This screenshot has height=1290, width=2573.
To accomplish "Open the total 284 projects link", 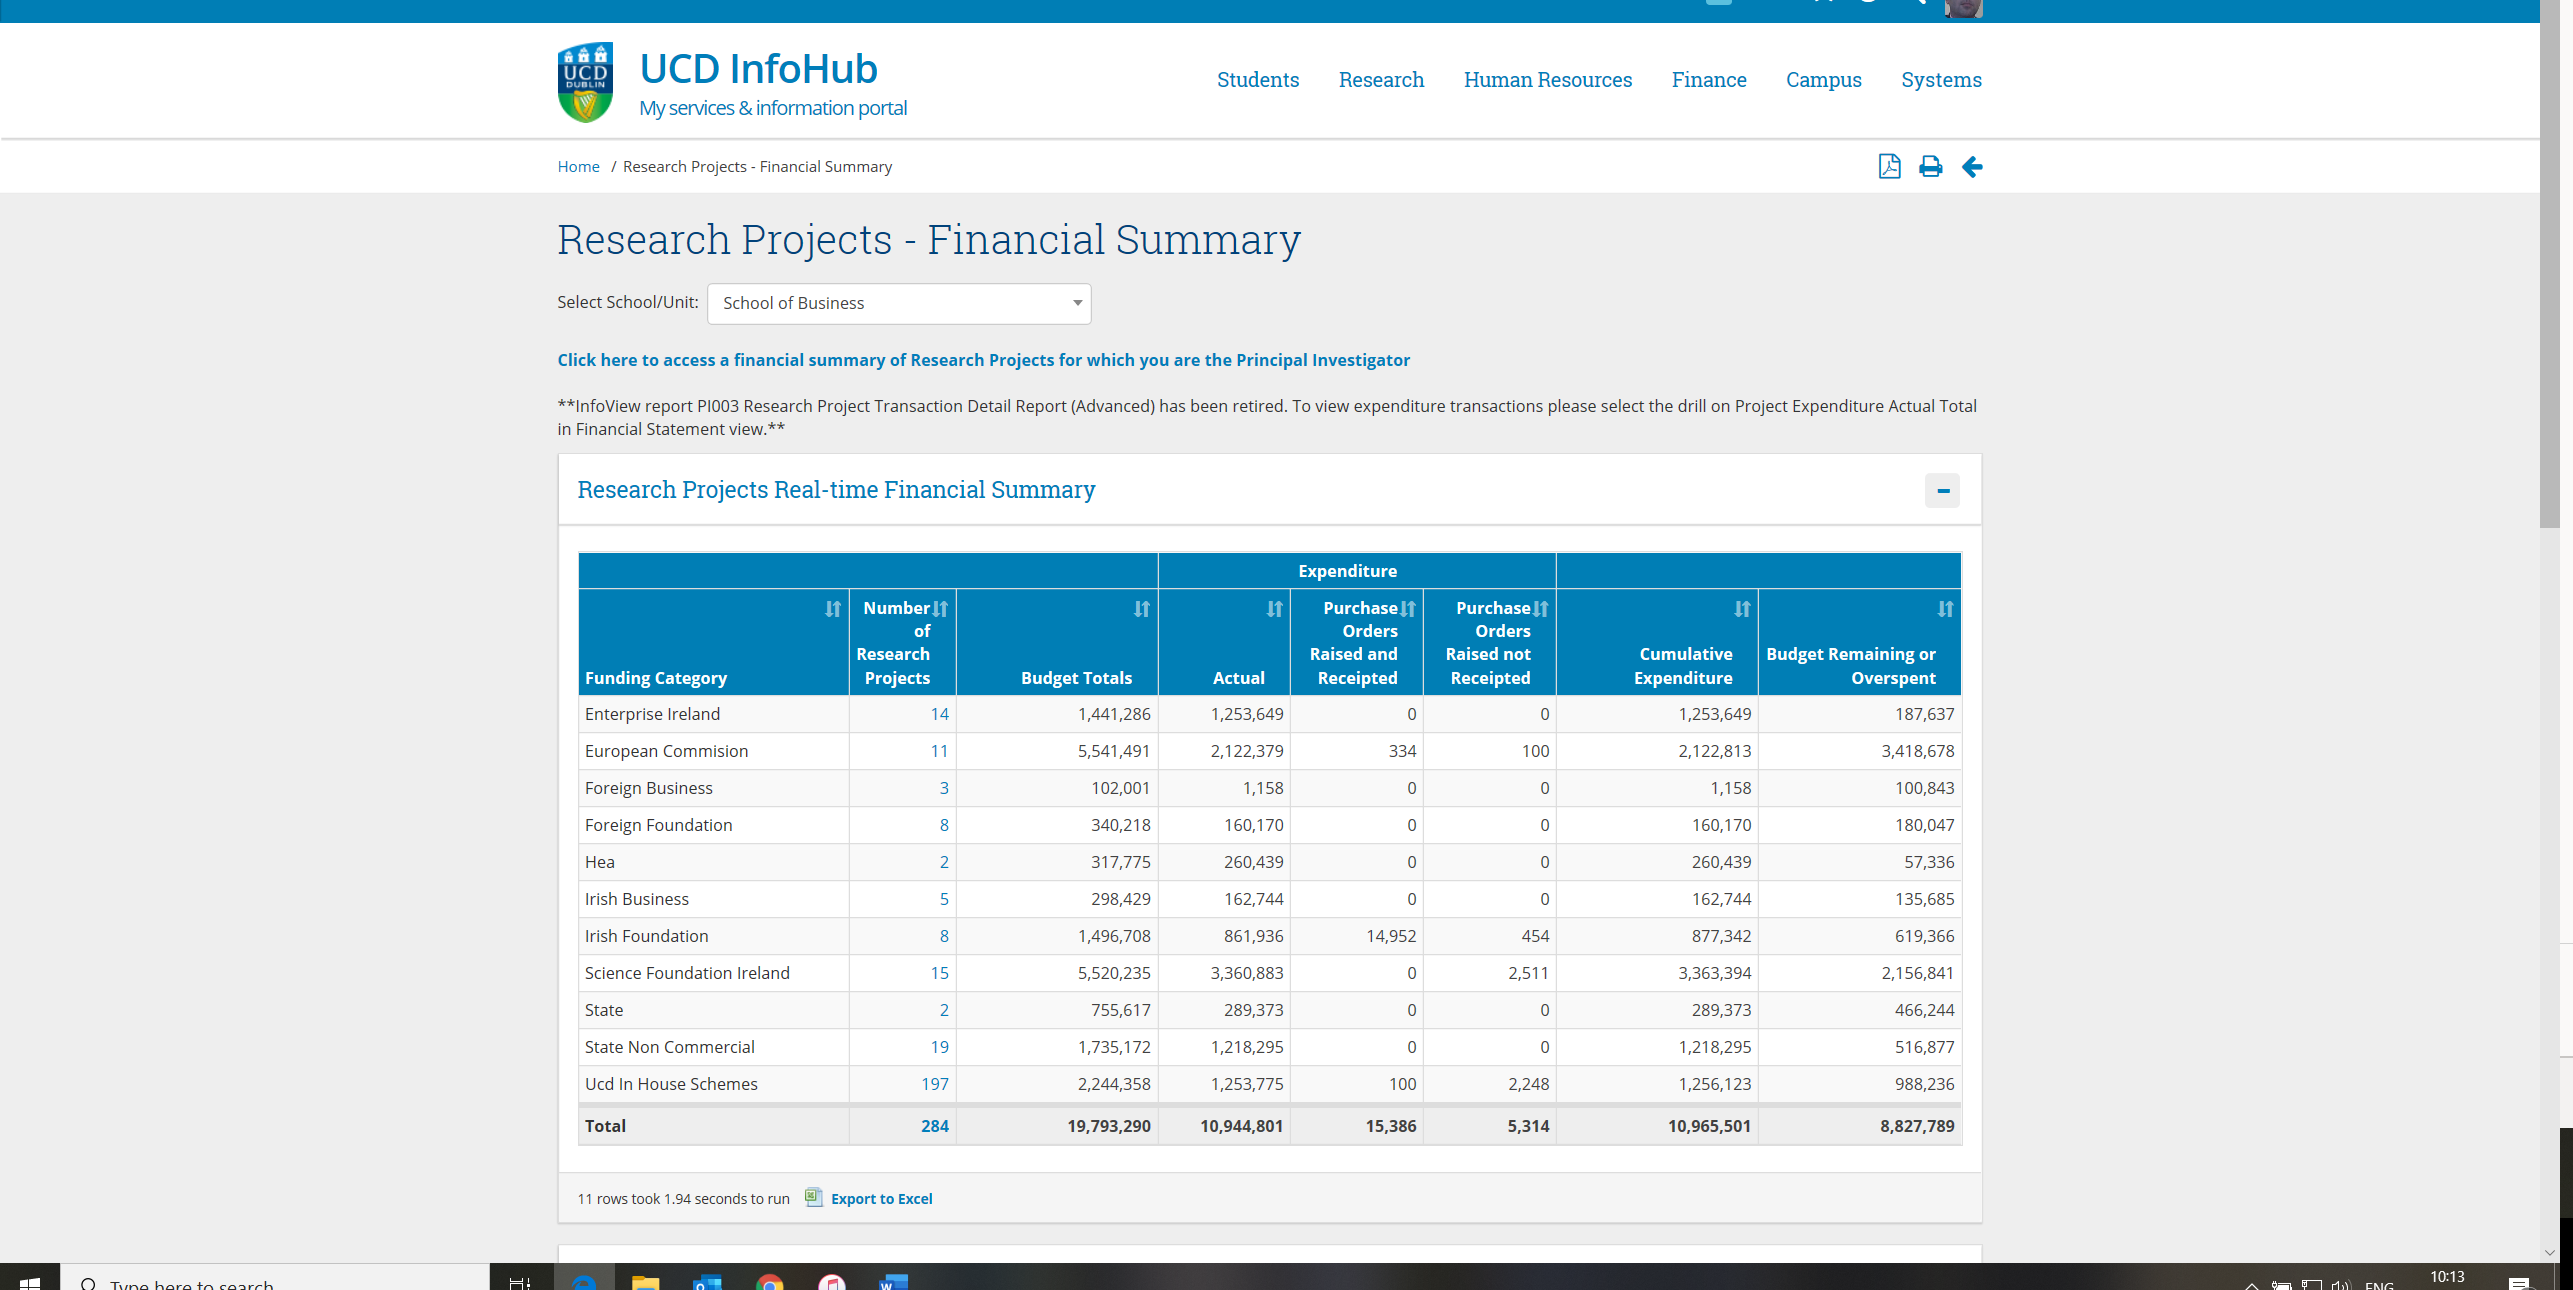I will (935, 1126).
